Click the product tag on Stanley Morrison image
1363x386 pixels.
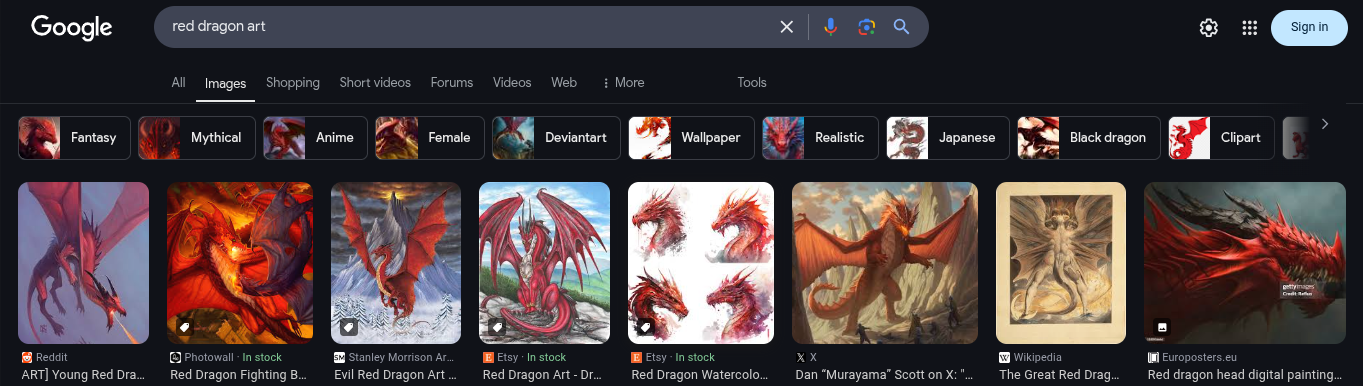pos(348,327)
